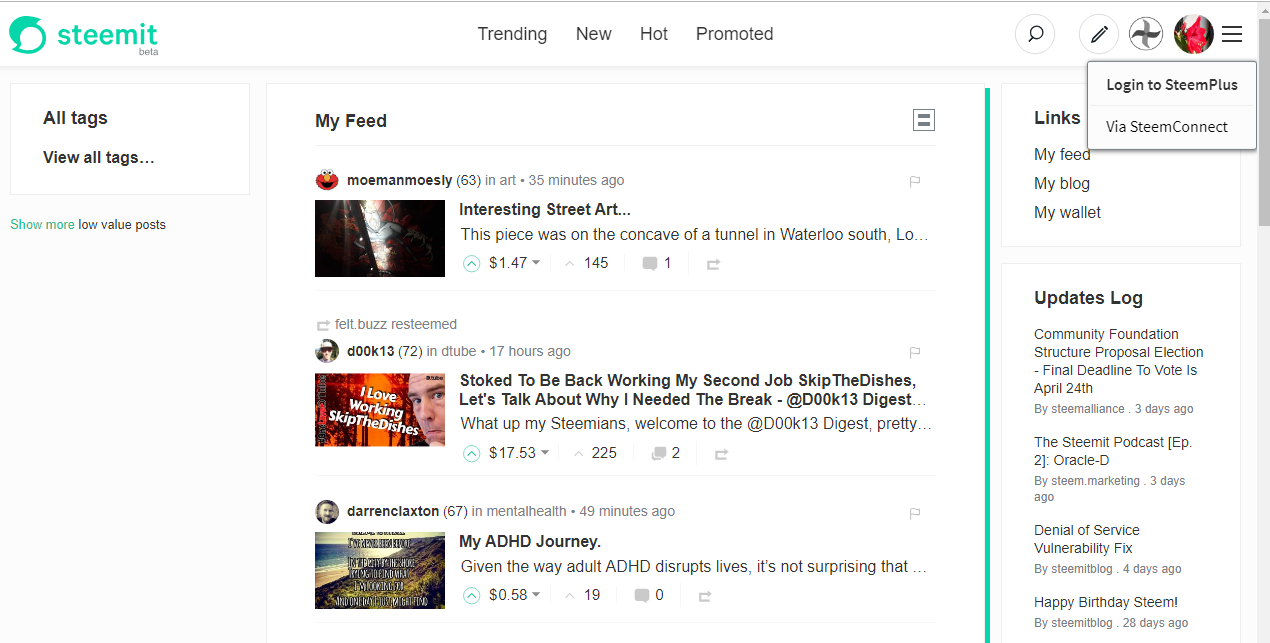Click View all tags link
This screenshot has width=1270, height=643.
[x=99, y=157]
